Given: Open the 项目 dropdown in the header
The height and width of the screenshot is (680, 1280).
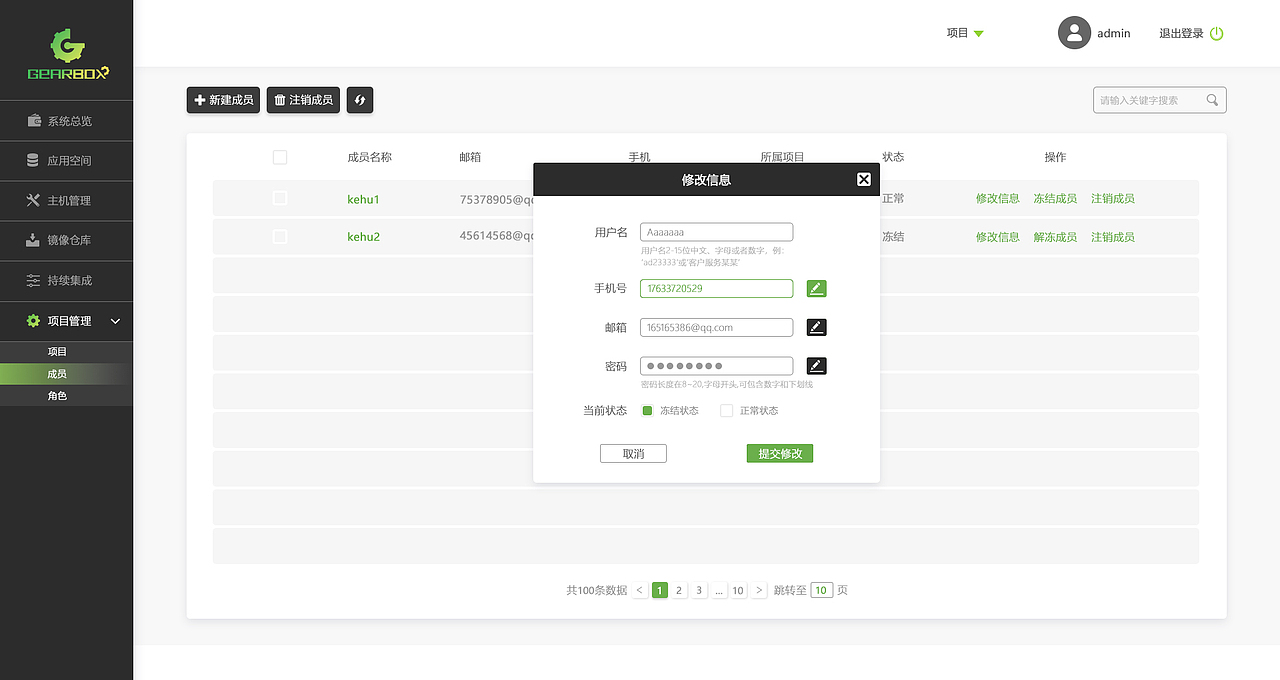Looking at the screenshot, I should pyautogui.click(x=965, y=33).
